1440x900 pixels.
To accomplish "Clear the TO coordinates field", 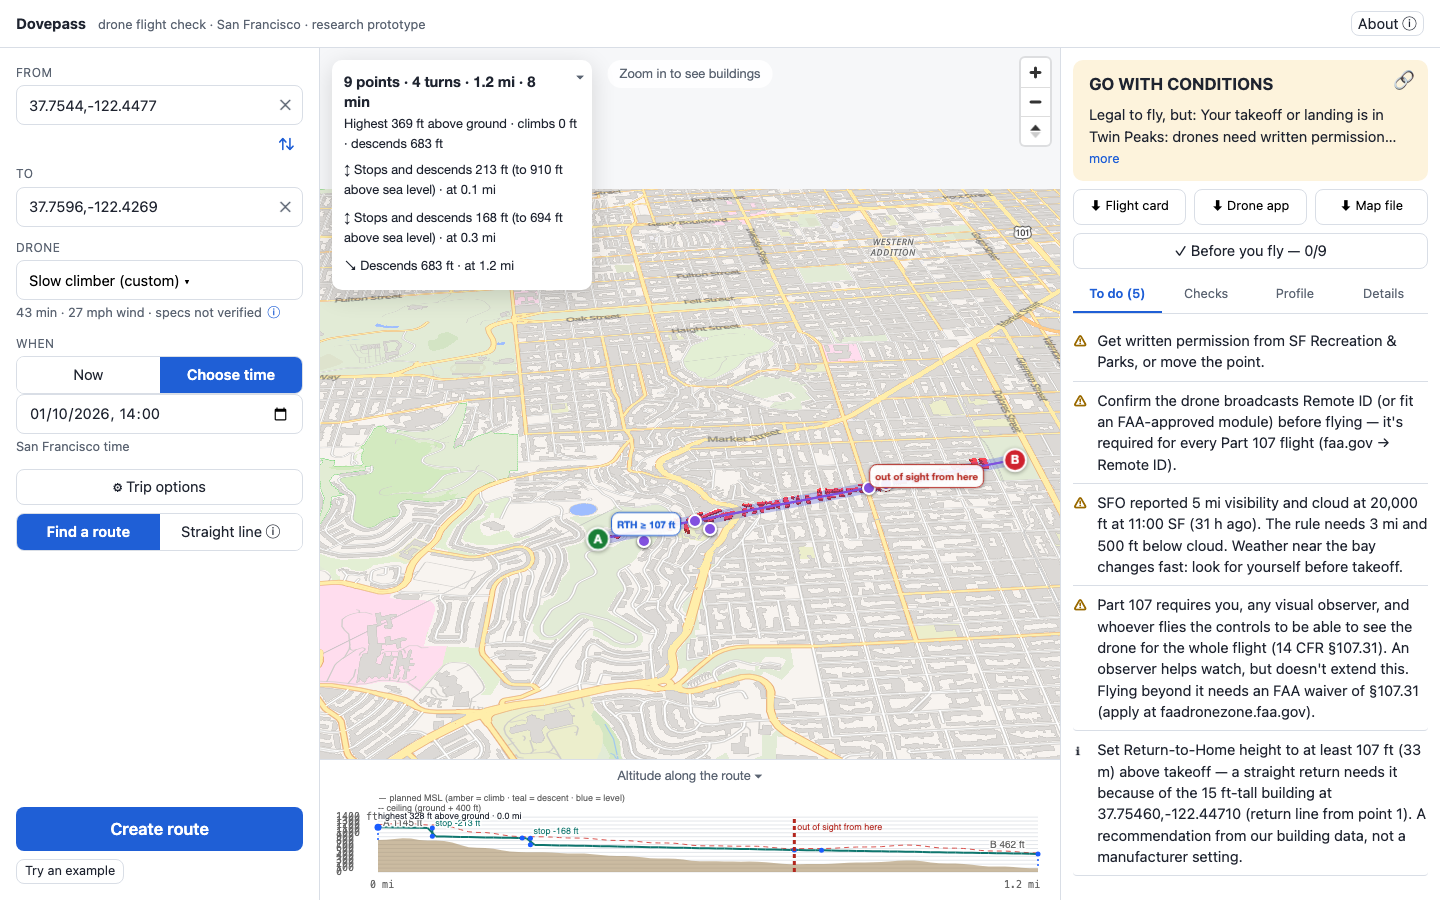I will tap(285, 207).
